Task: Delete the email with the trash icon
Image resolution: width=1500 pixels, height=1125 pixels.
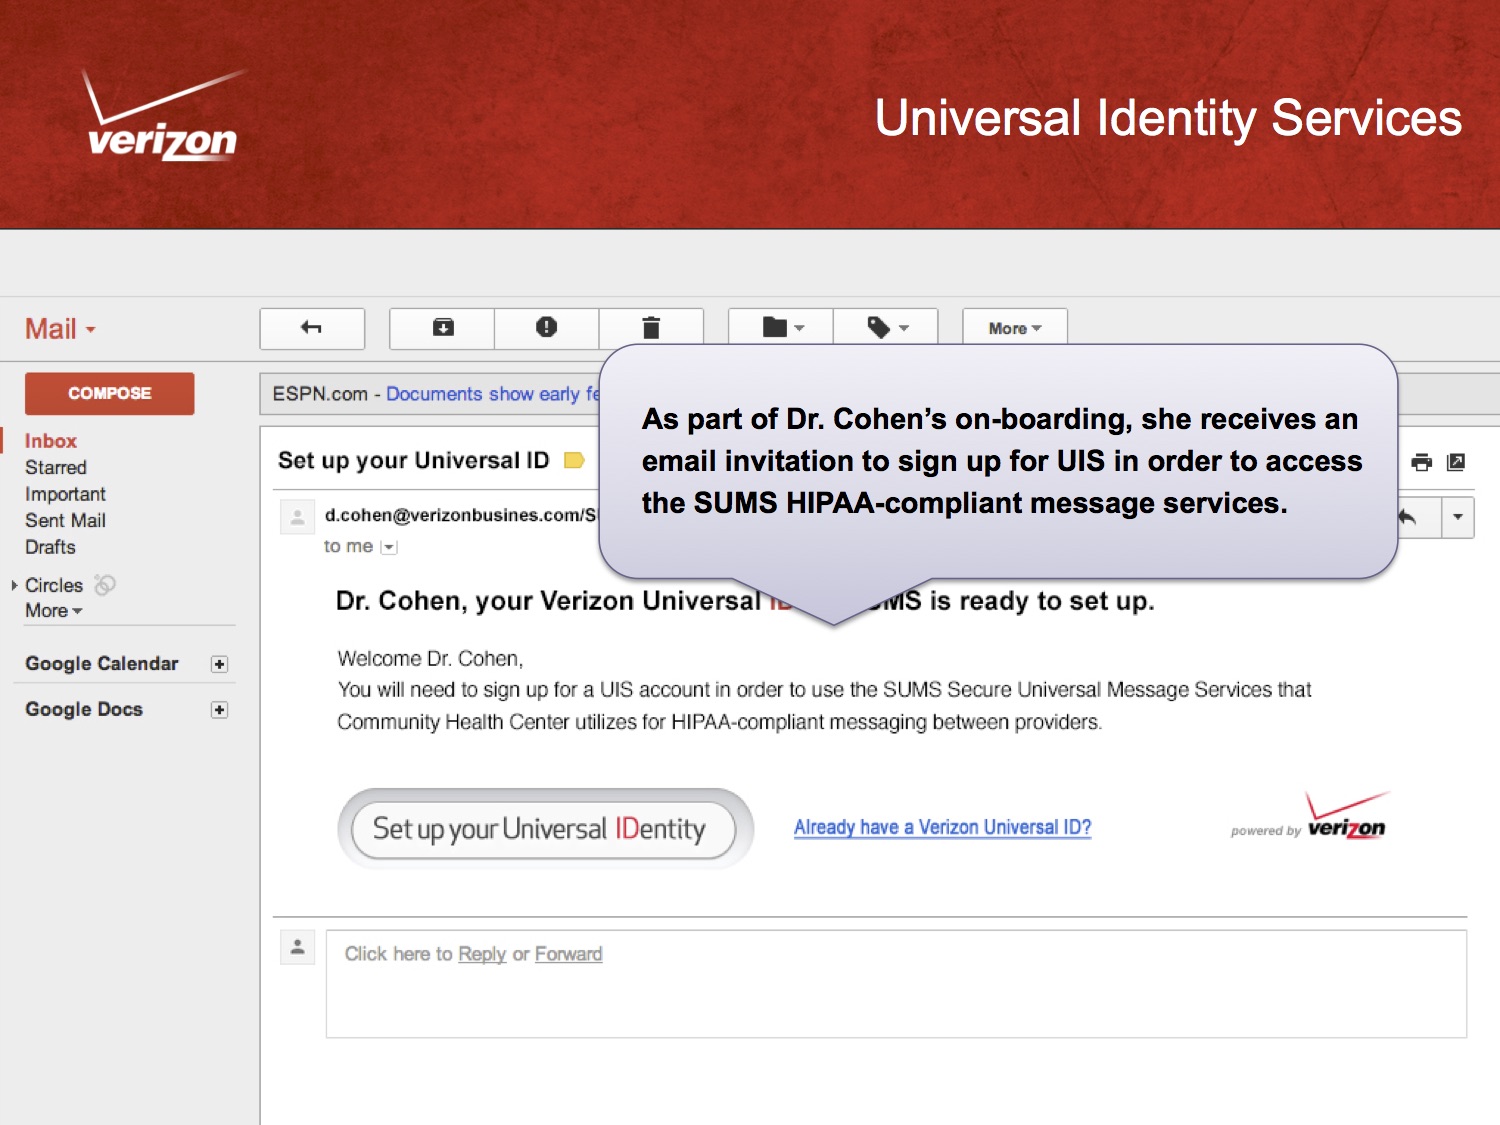Action: pos(651,328)
